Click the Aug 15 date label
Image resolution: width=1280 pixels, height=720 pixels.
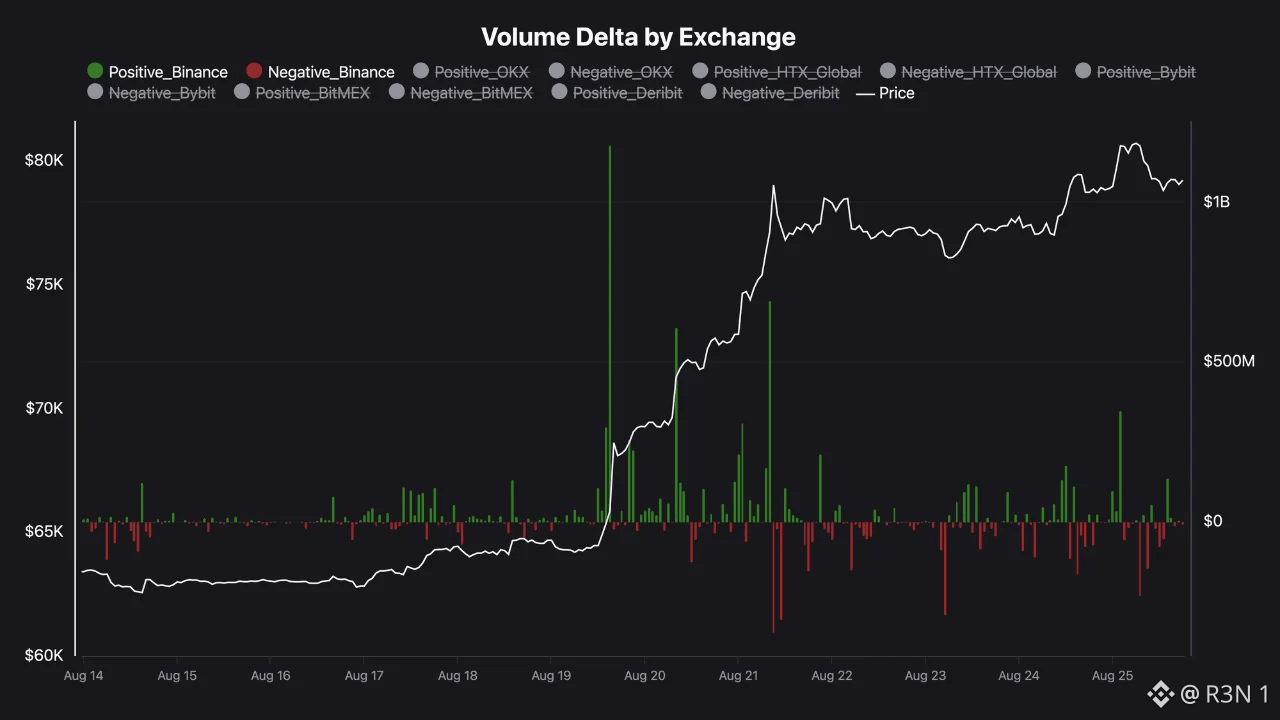[177, 676]
